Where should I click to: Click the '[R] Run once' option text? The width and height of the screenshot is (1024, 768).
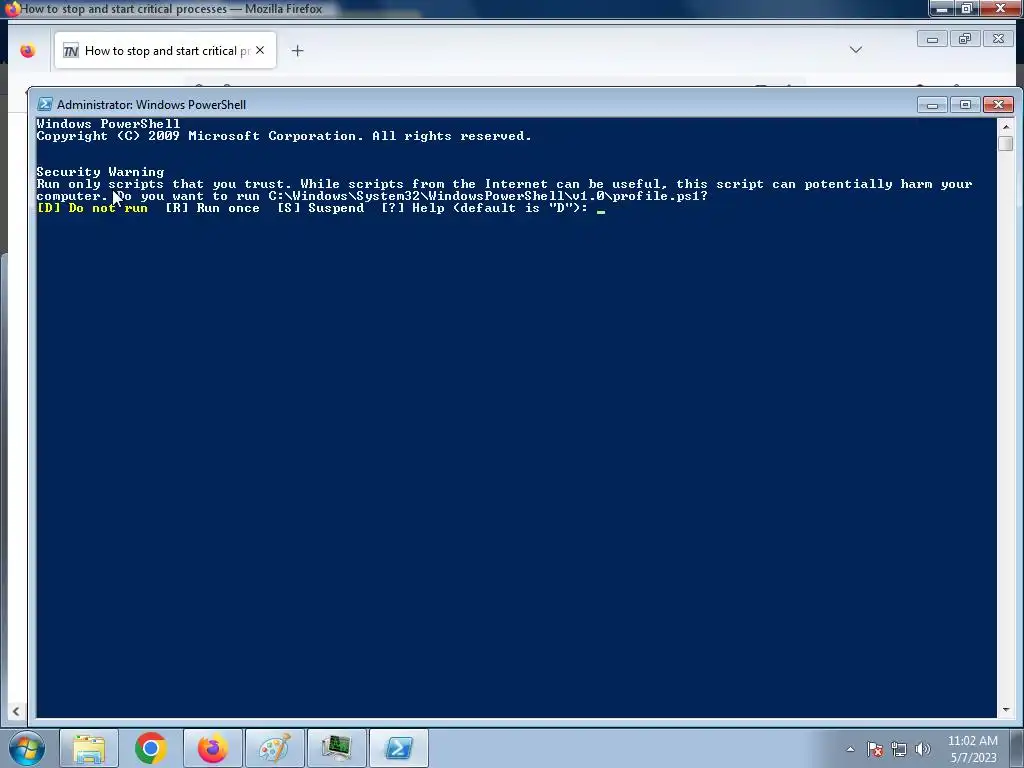pos(212,208)
